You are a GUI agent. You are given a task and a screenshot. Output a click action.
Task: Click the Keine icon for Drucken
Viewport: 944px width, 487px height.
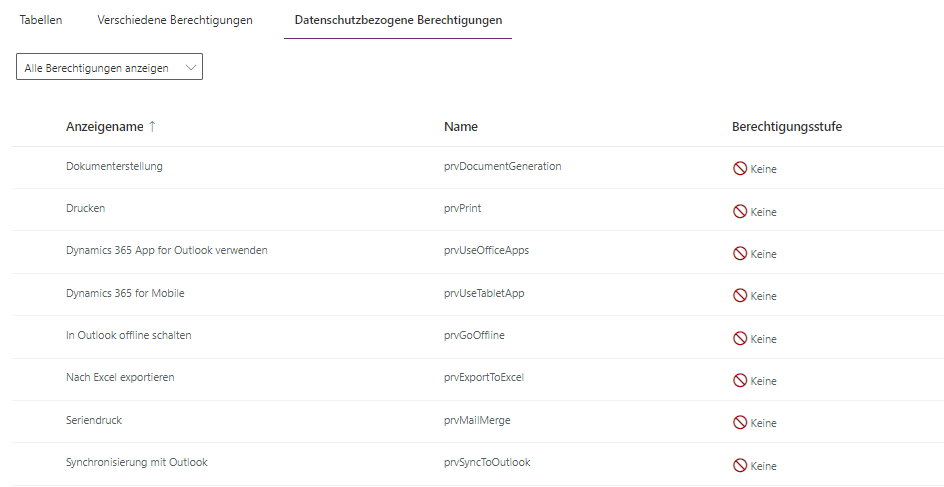pos(740,212)
